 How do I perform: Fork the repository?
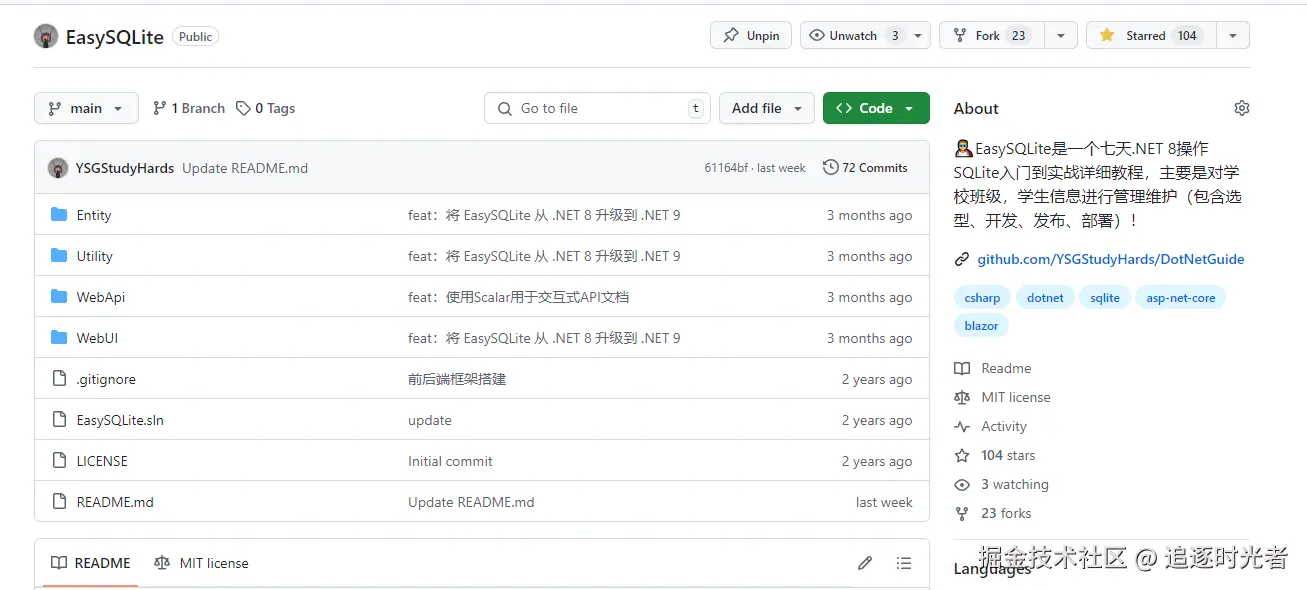click(x=991, y=35)
